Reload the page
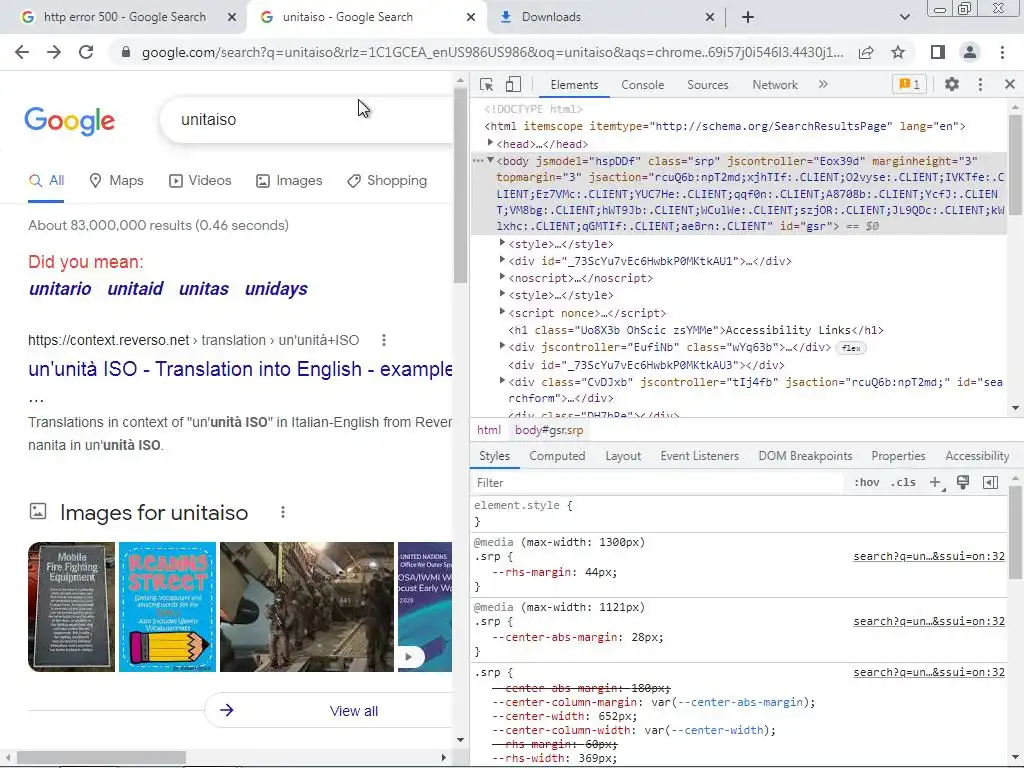Image resolution: width=1024 pixels, height=768 pixels. (86, 52)
